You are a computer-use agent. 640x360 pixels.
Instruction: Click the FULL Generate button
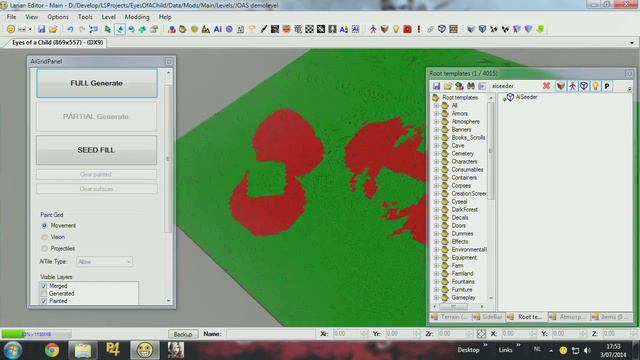[x=97, y=83]
